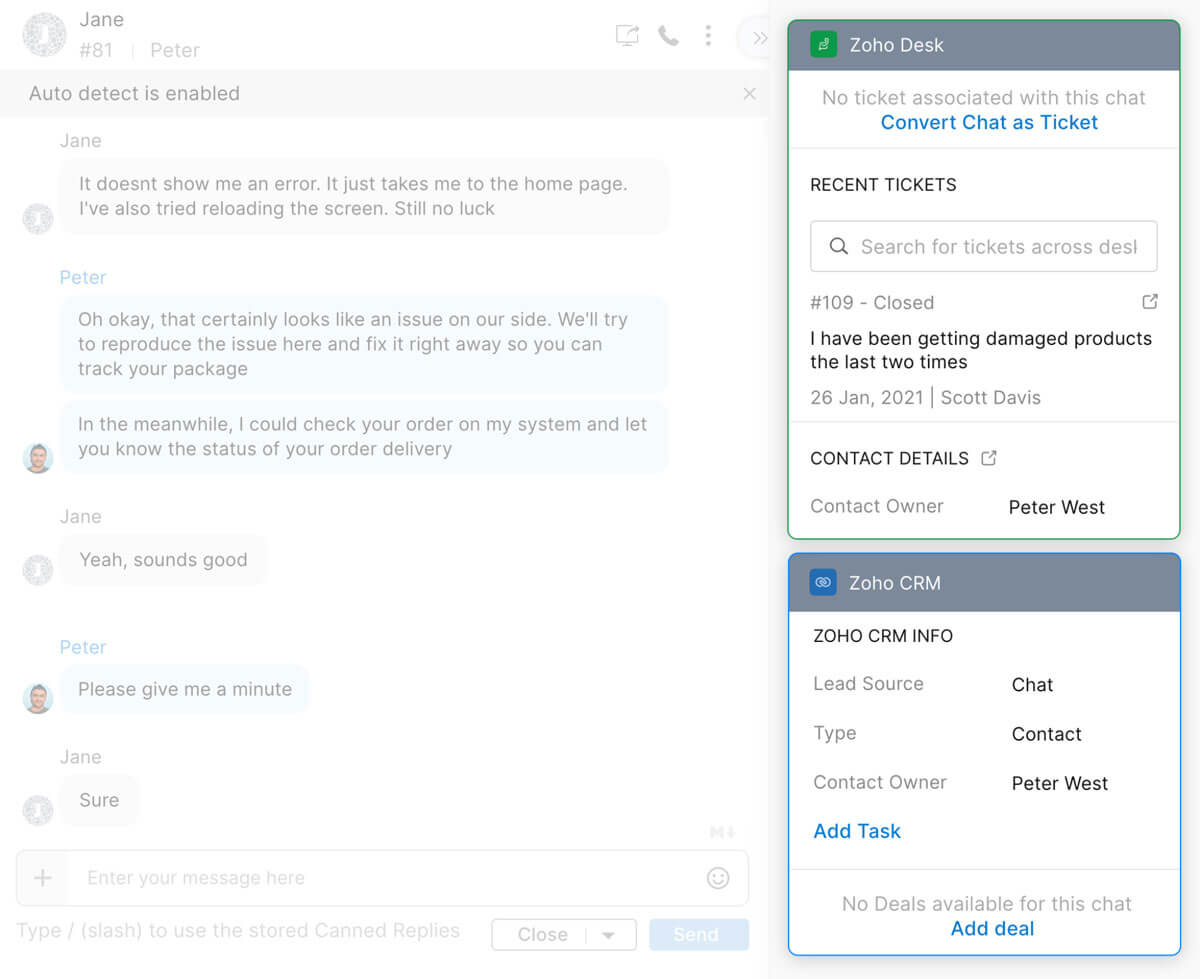Click Jane's avatar beside 'Sure' message
The height and width of the screenshot is (979, 1200).
tap(38, 809)
